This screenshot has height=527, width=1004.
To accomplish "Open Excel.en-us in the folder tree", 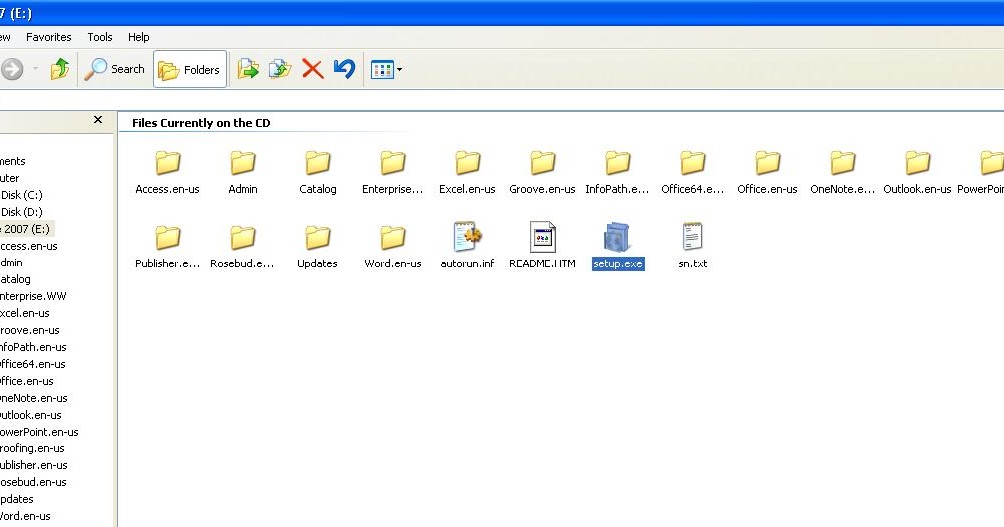I will (25, 313).
